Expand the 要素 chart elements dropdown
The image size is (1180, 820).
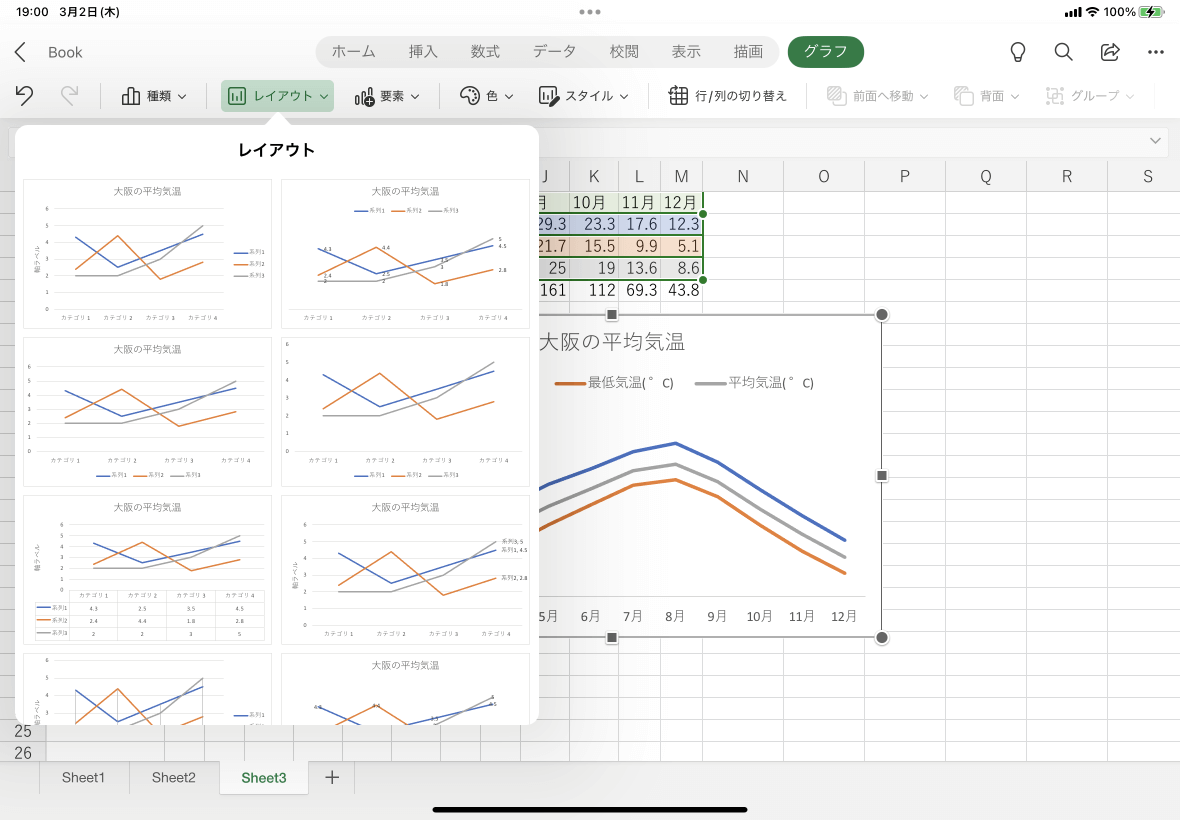(x=387, y=96)
